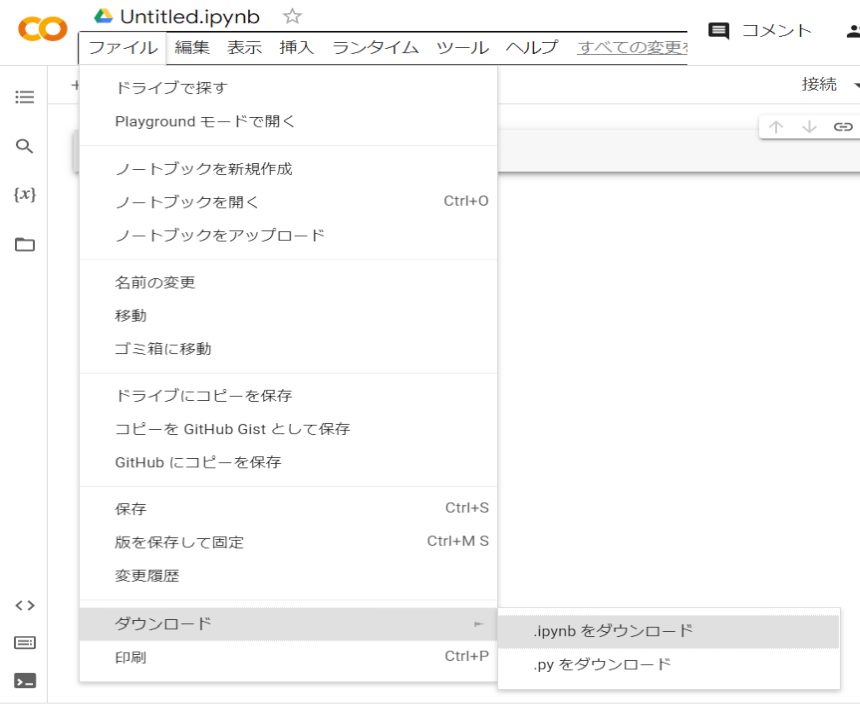Open the variables {x} panel
Viewport: 860px width, 726px height.
[25, 194]
